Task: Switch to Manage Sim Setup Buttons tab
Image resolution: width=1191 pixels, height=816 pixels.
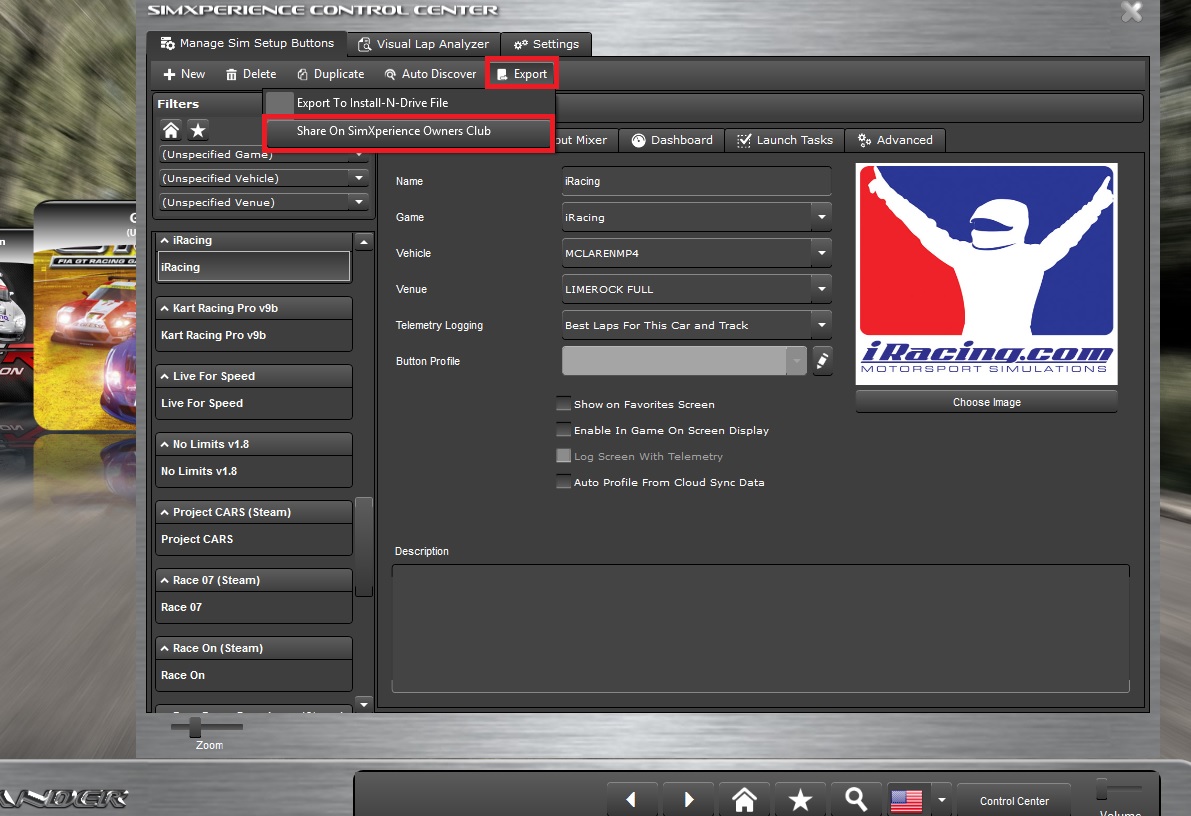Action: point(247,43)
